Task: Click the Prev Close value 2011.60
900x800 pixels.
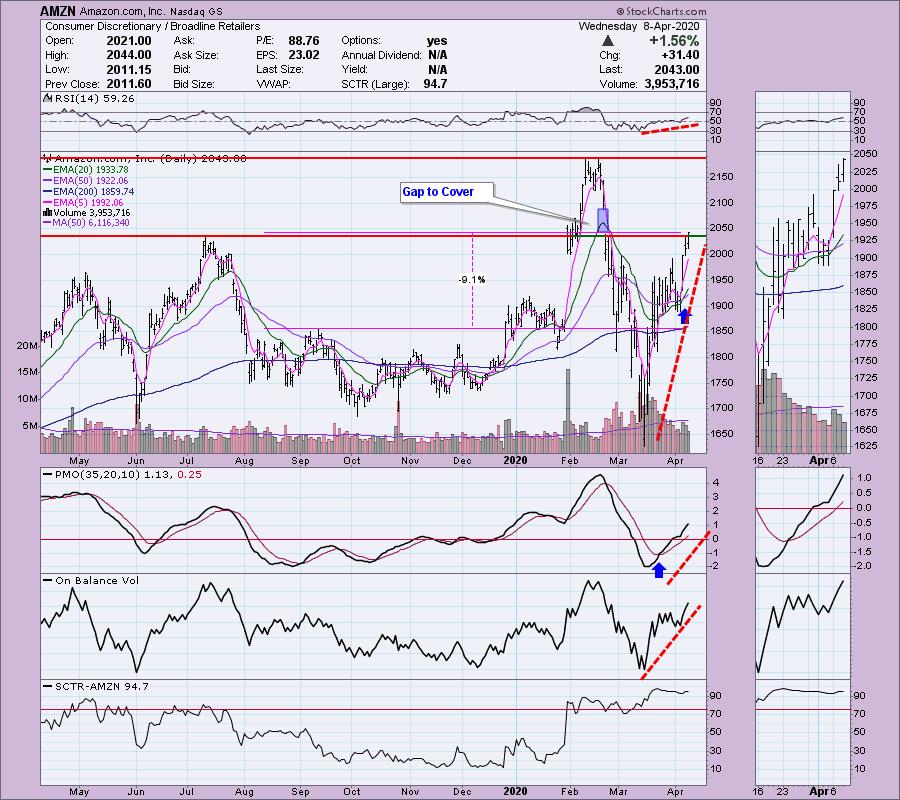Action: click(x=129, y=84)
